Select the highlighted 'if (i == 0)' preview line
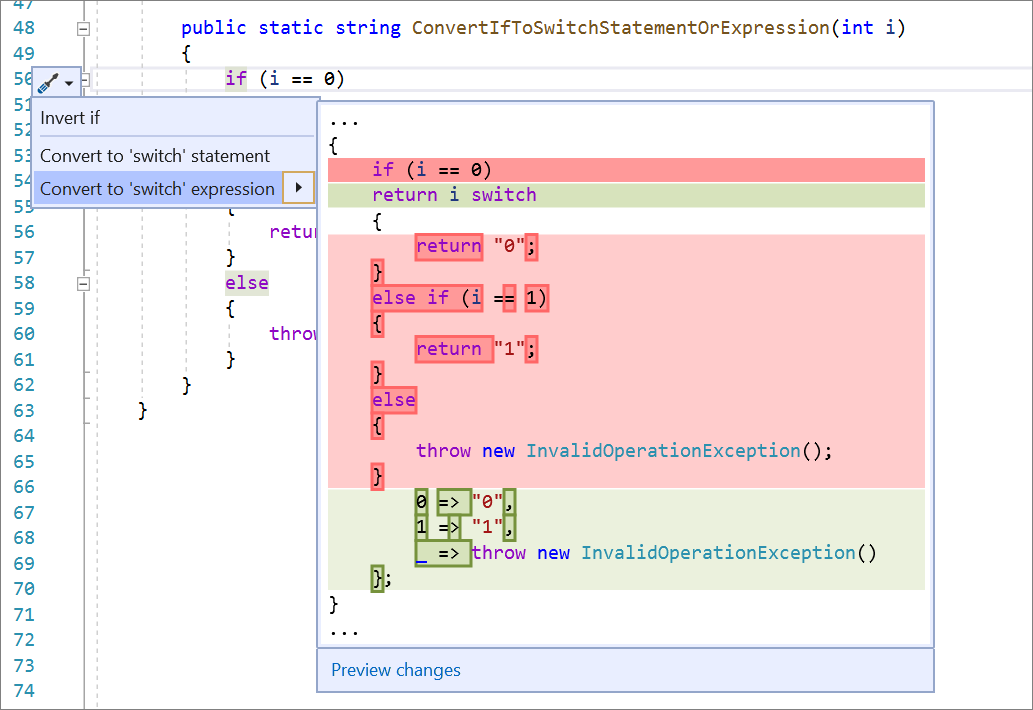This screenshot has width=1033, height=710. (x=430, y=169)
